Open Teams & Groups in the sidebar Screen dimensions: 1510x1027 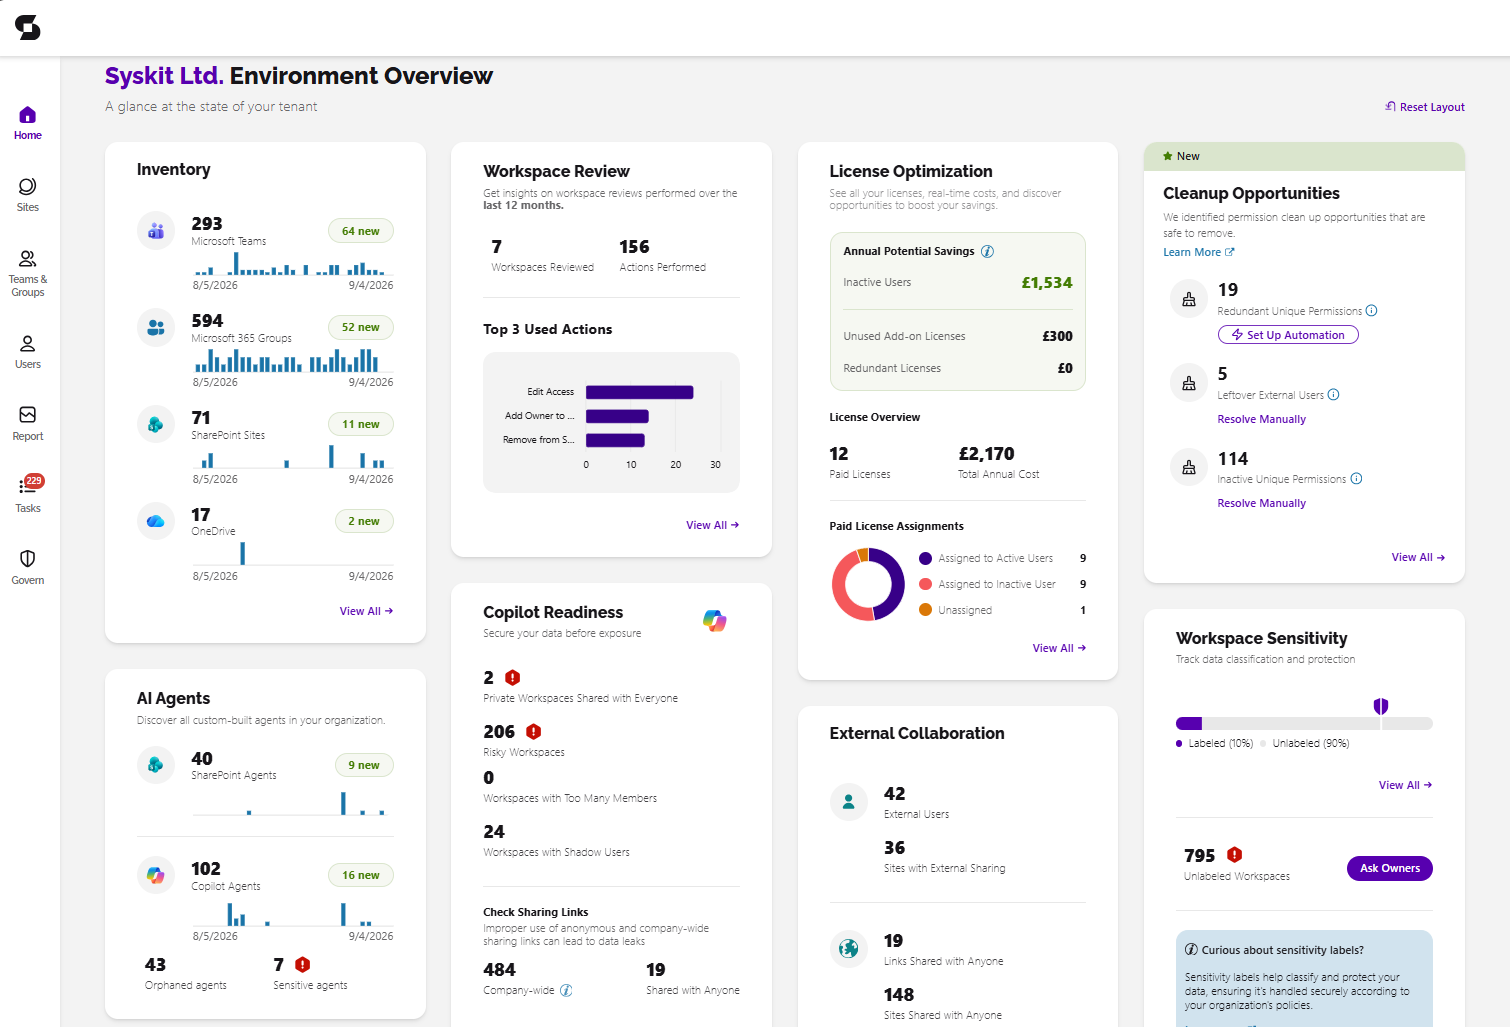coord(28,273)
